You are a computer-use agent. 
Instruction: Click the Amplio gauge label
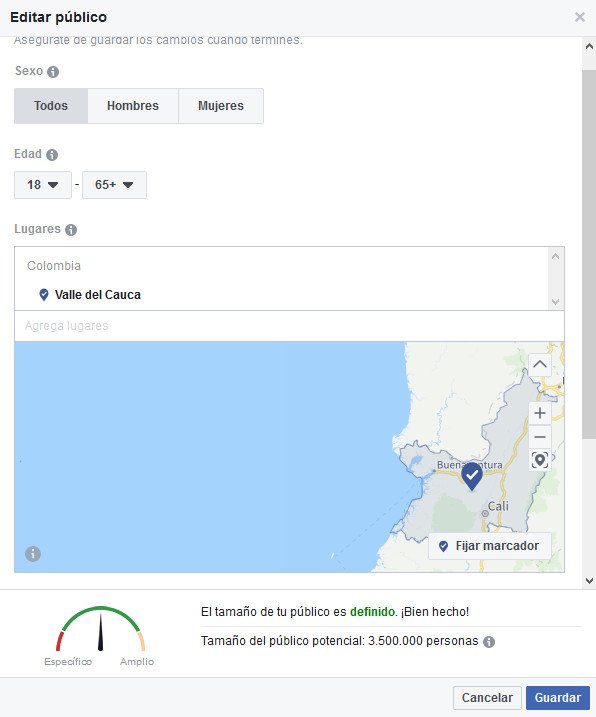tap(137, 662)
